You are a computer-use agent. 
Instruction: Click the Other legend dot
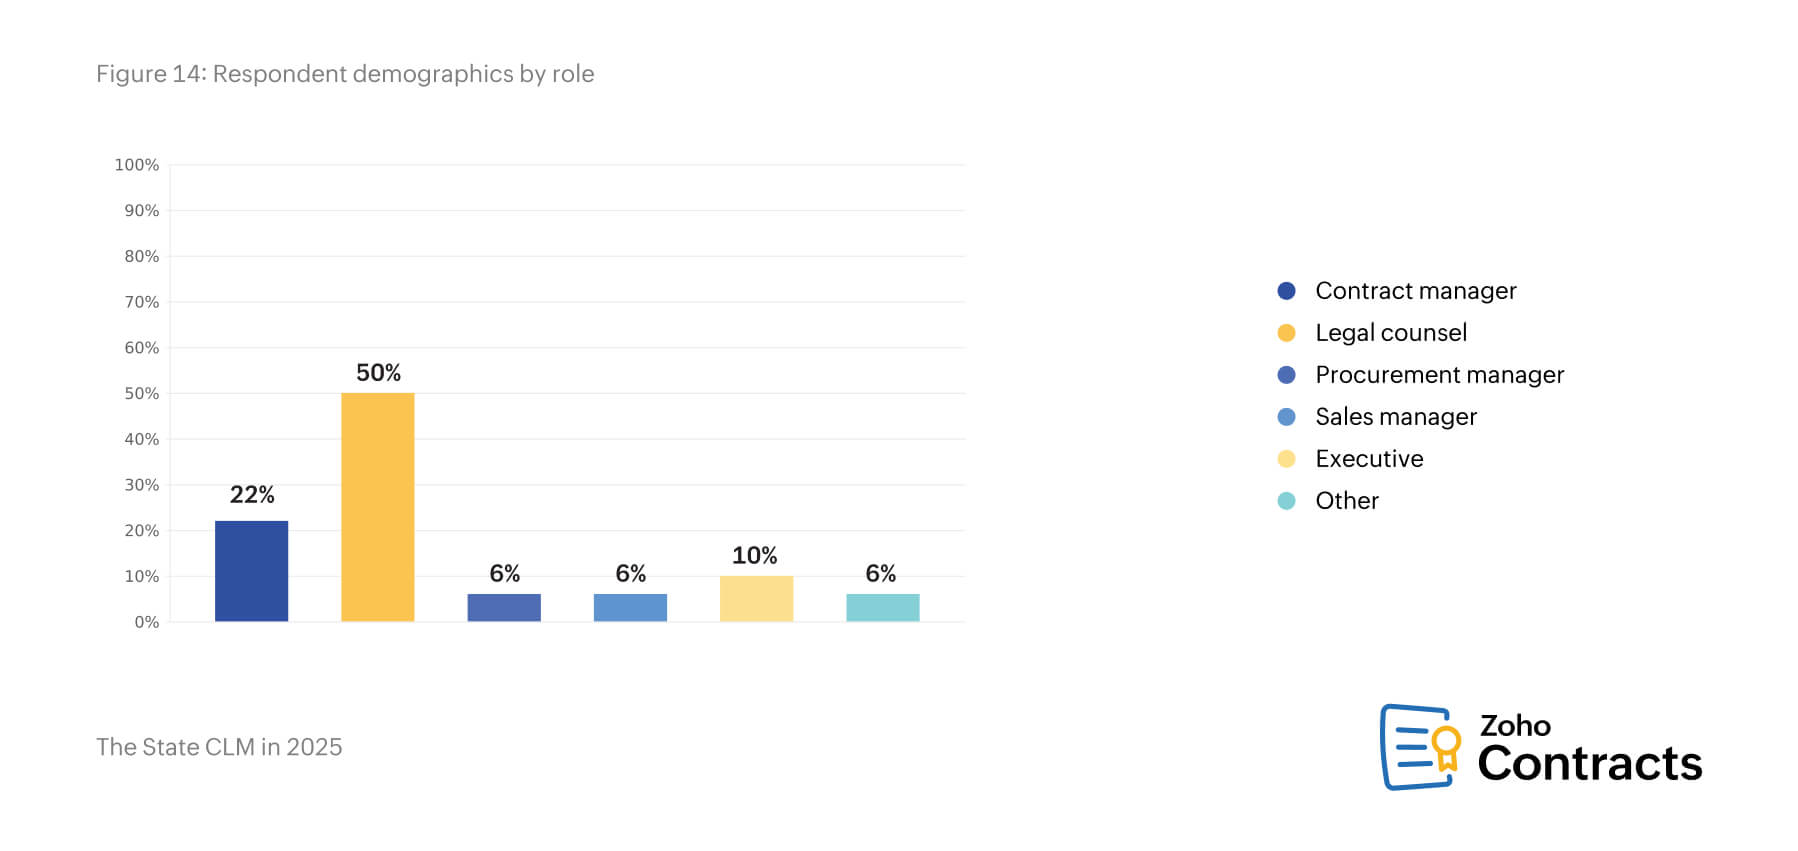[x=1286, y=501]
